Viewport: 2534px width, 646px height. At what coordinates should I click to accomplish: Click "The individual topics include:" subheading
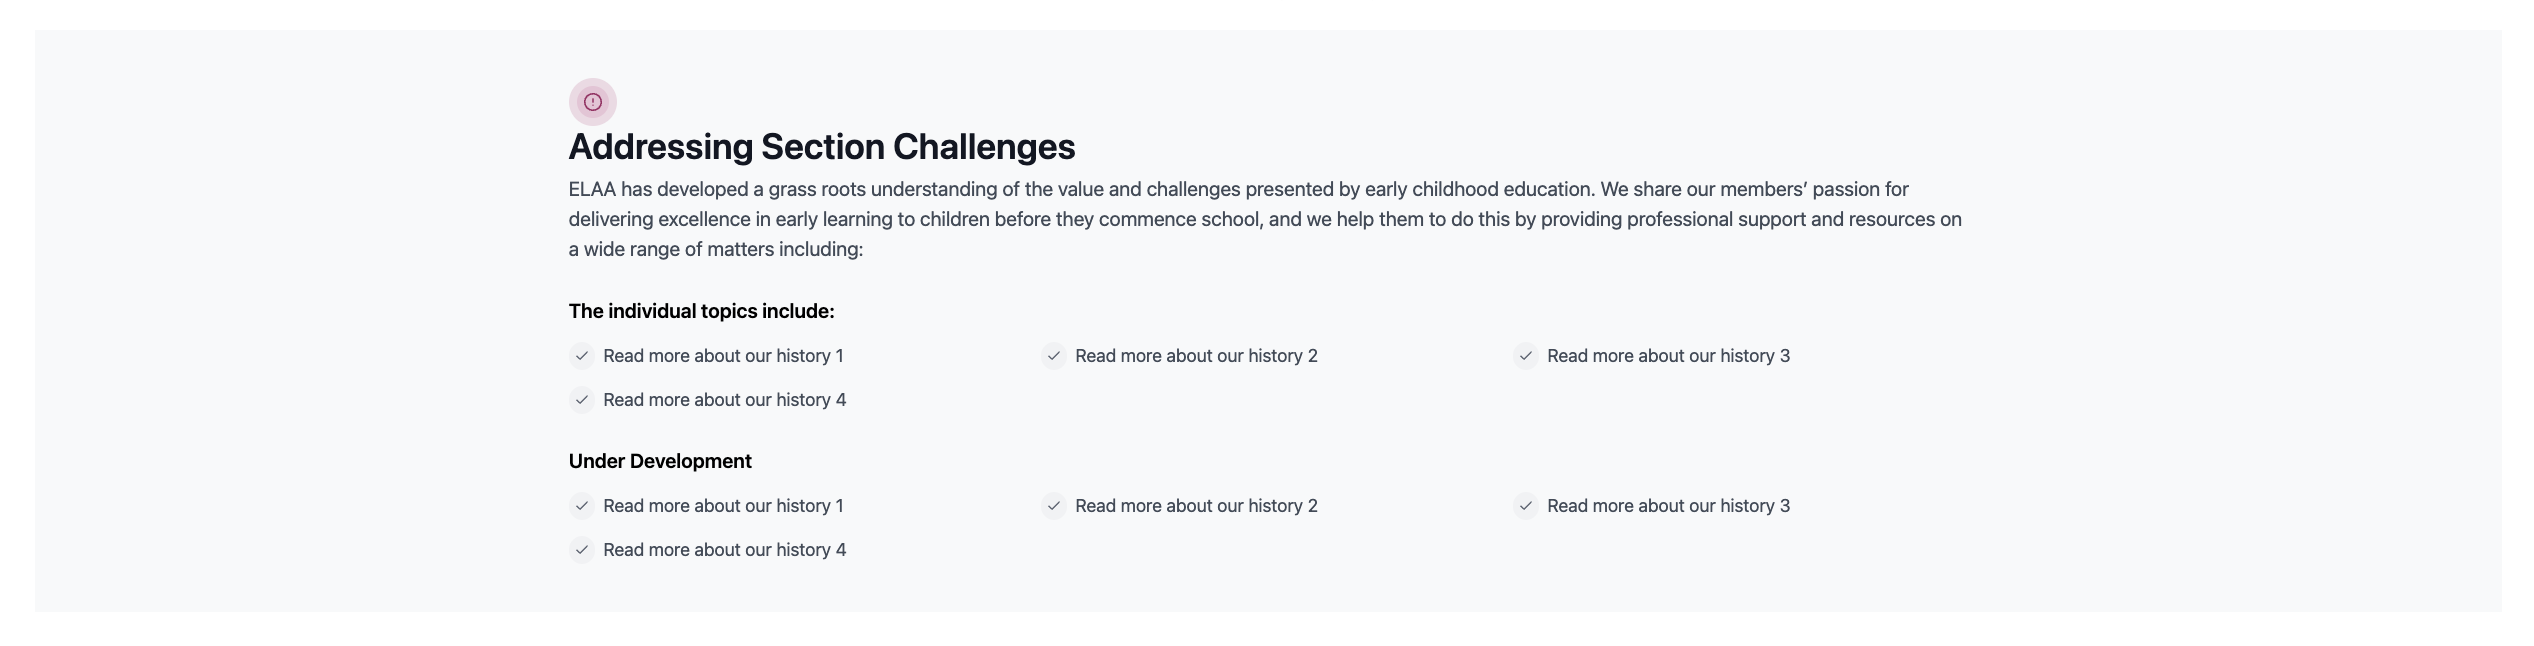point(701,311)
